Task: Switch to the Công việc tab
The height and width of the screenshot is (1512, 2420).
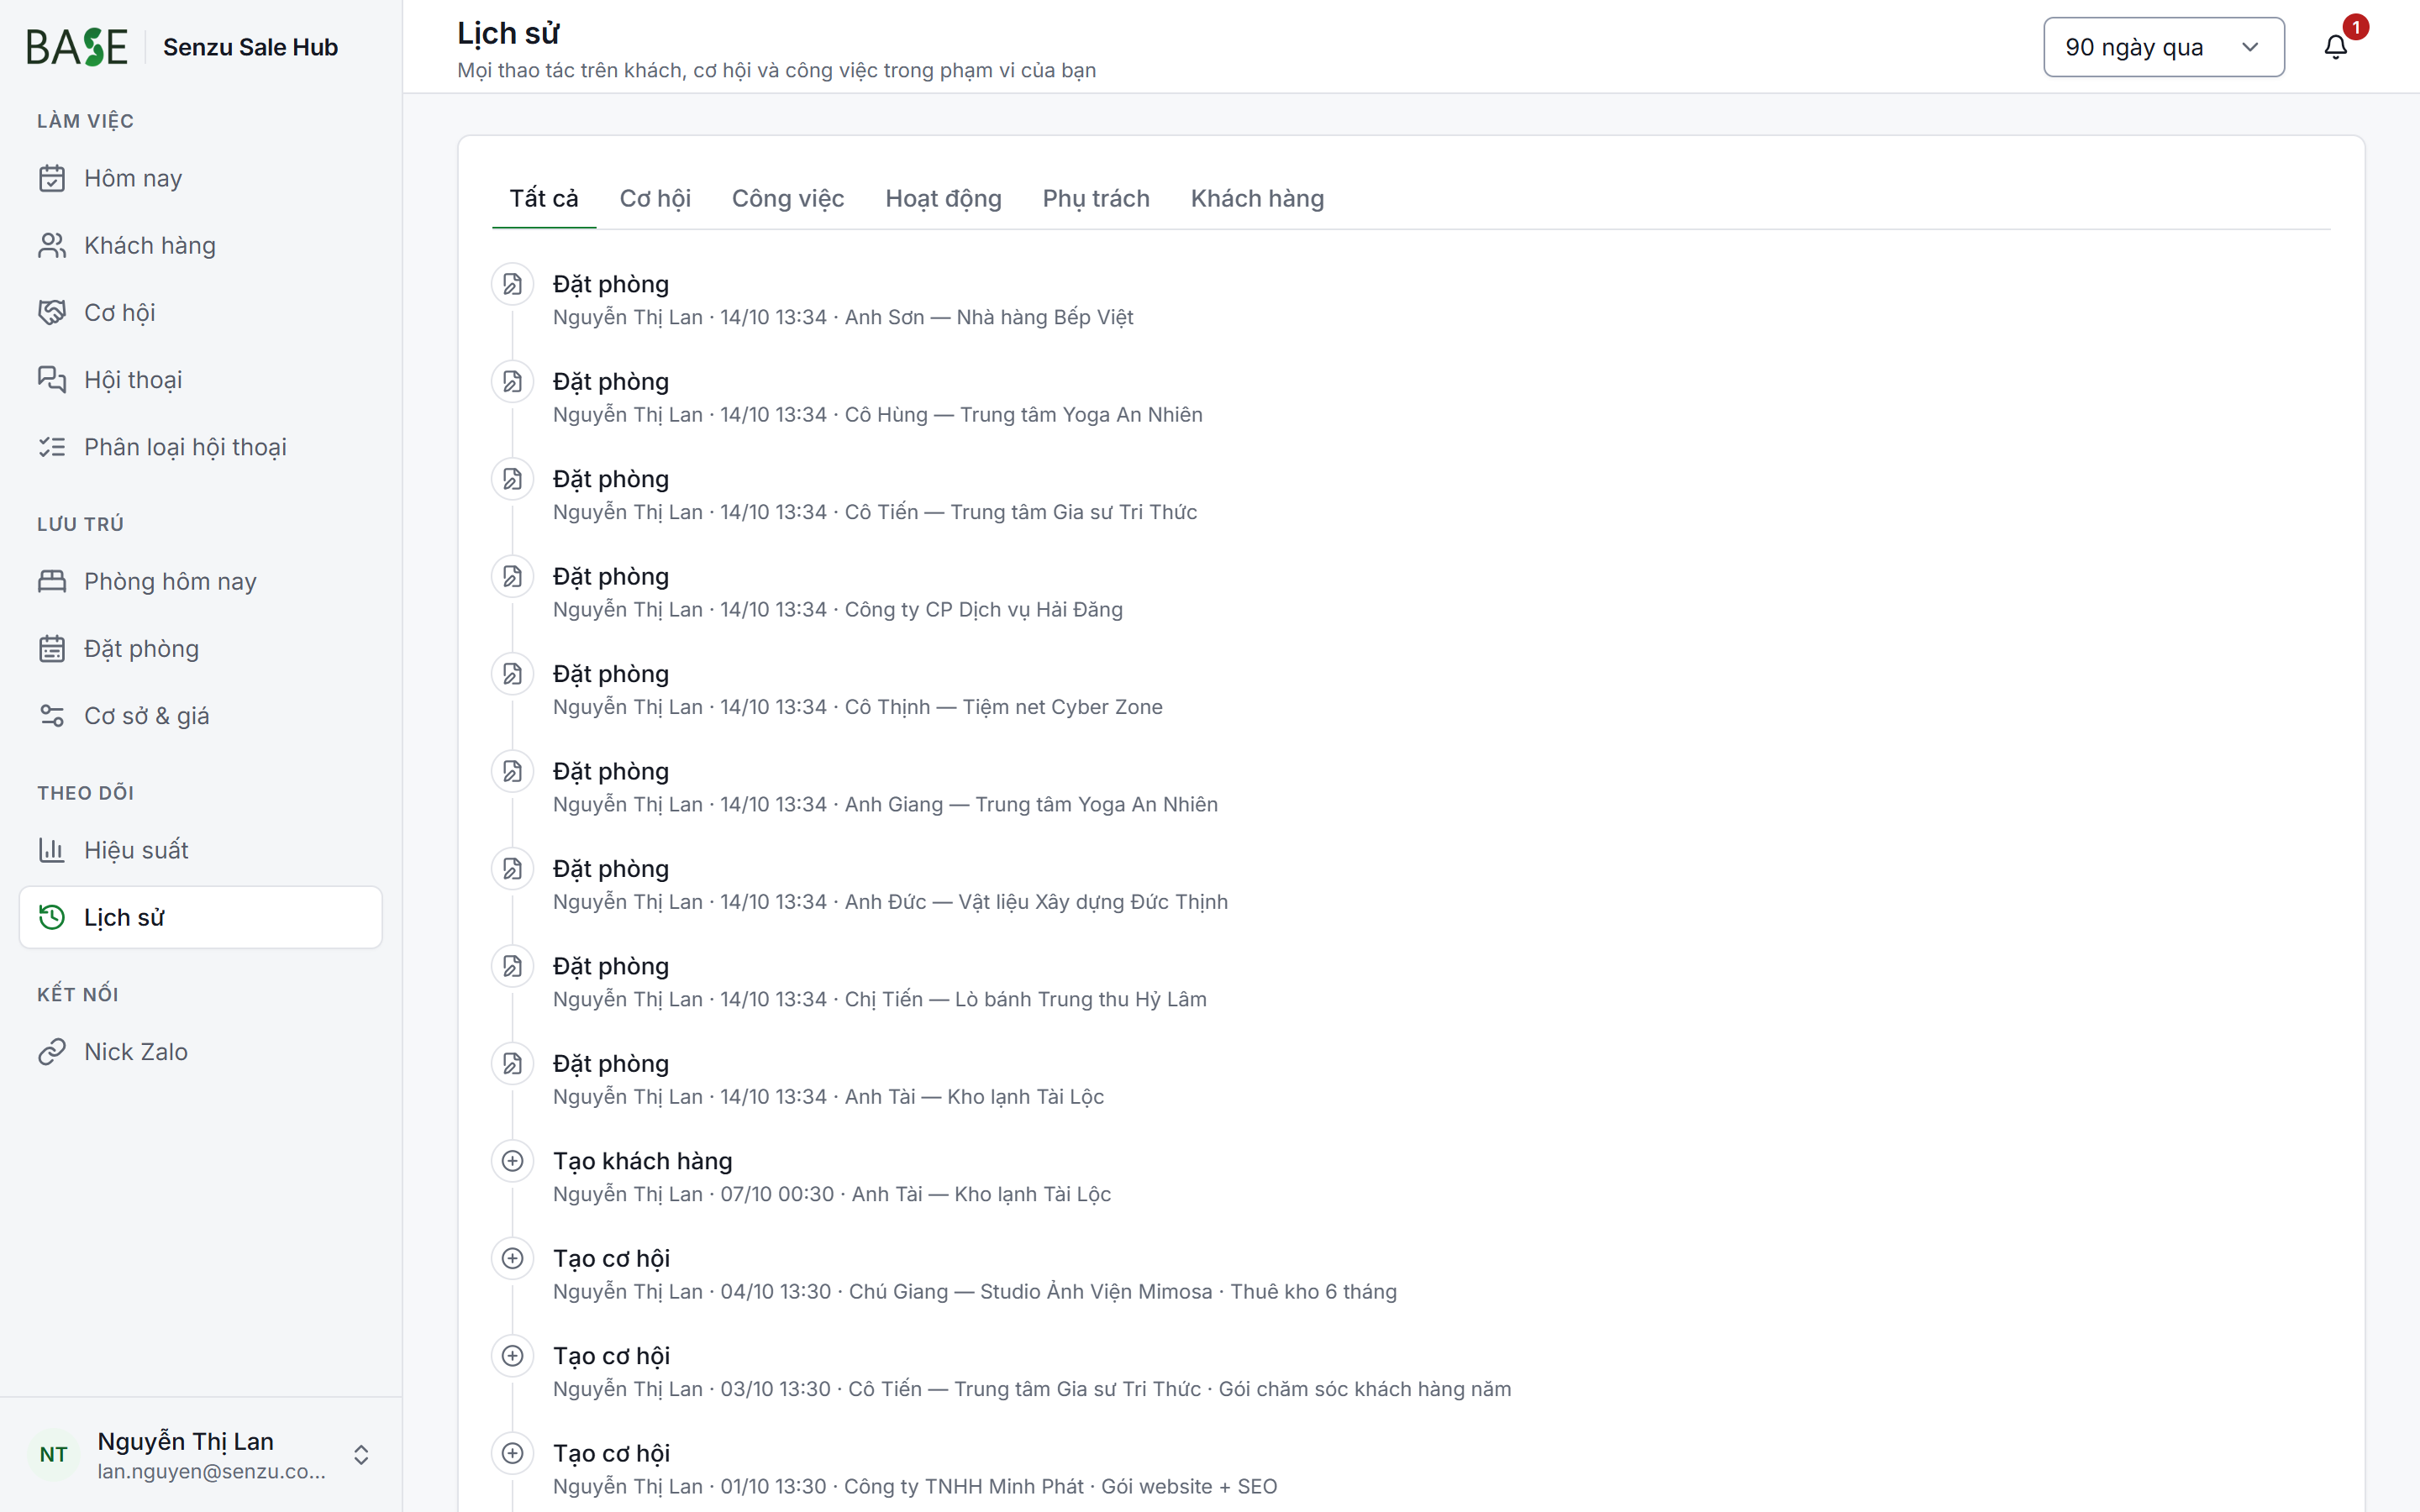Action: tap(788, 198)
